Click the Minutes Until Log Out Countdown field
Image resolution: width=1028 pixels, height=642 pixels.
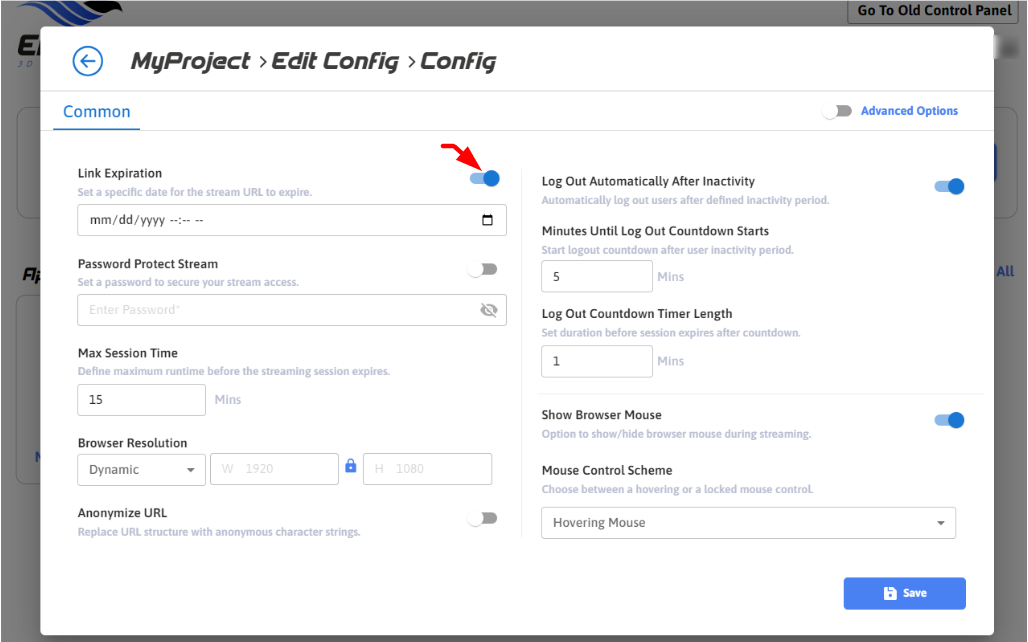click(596, 277)
